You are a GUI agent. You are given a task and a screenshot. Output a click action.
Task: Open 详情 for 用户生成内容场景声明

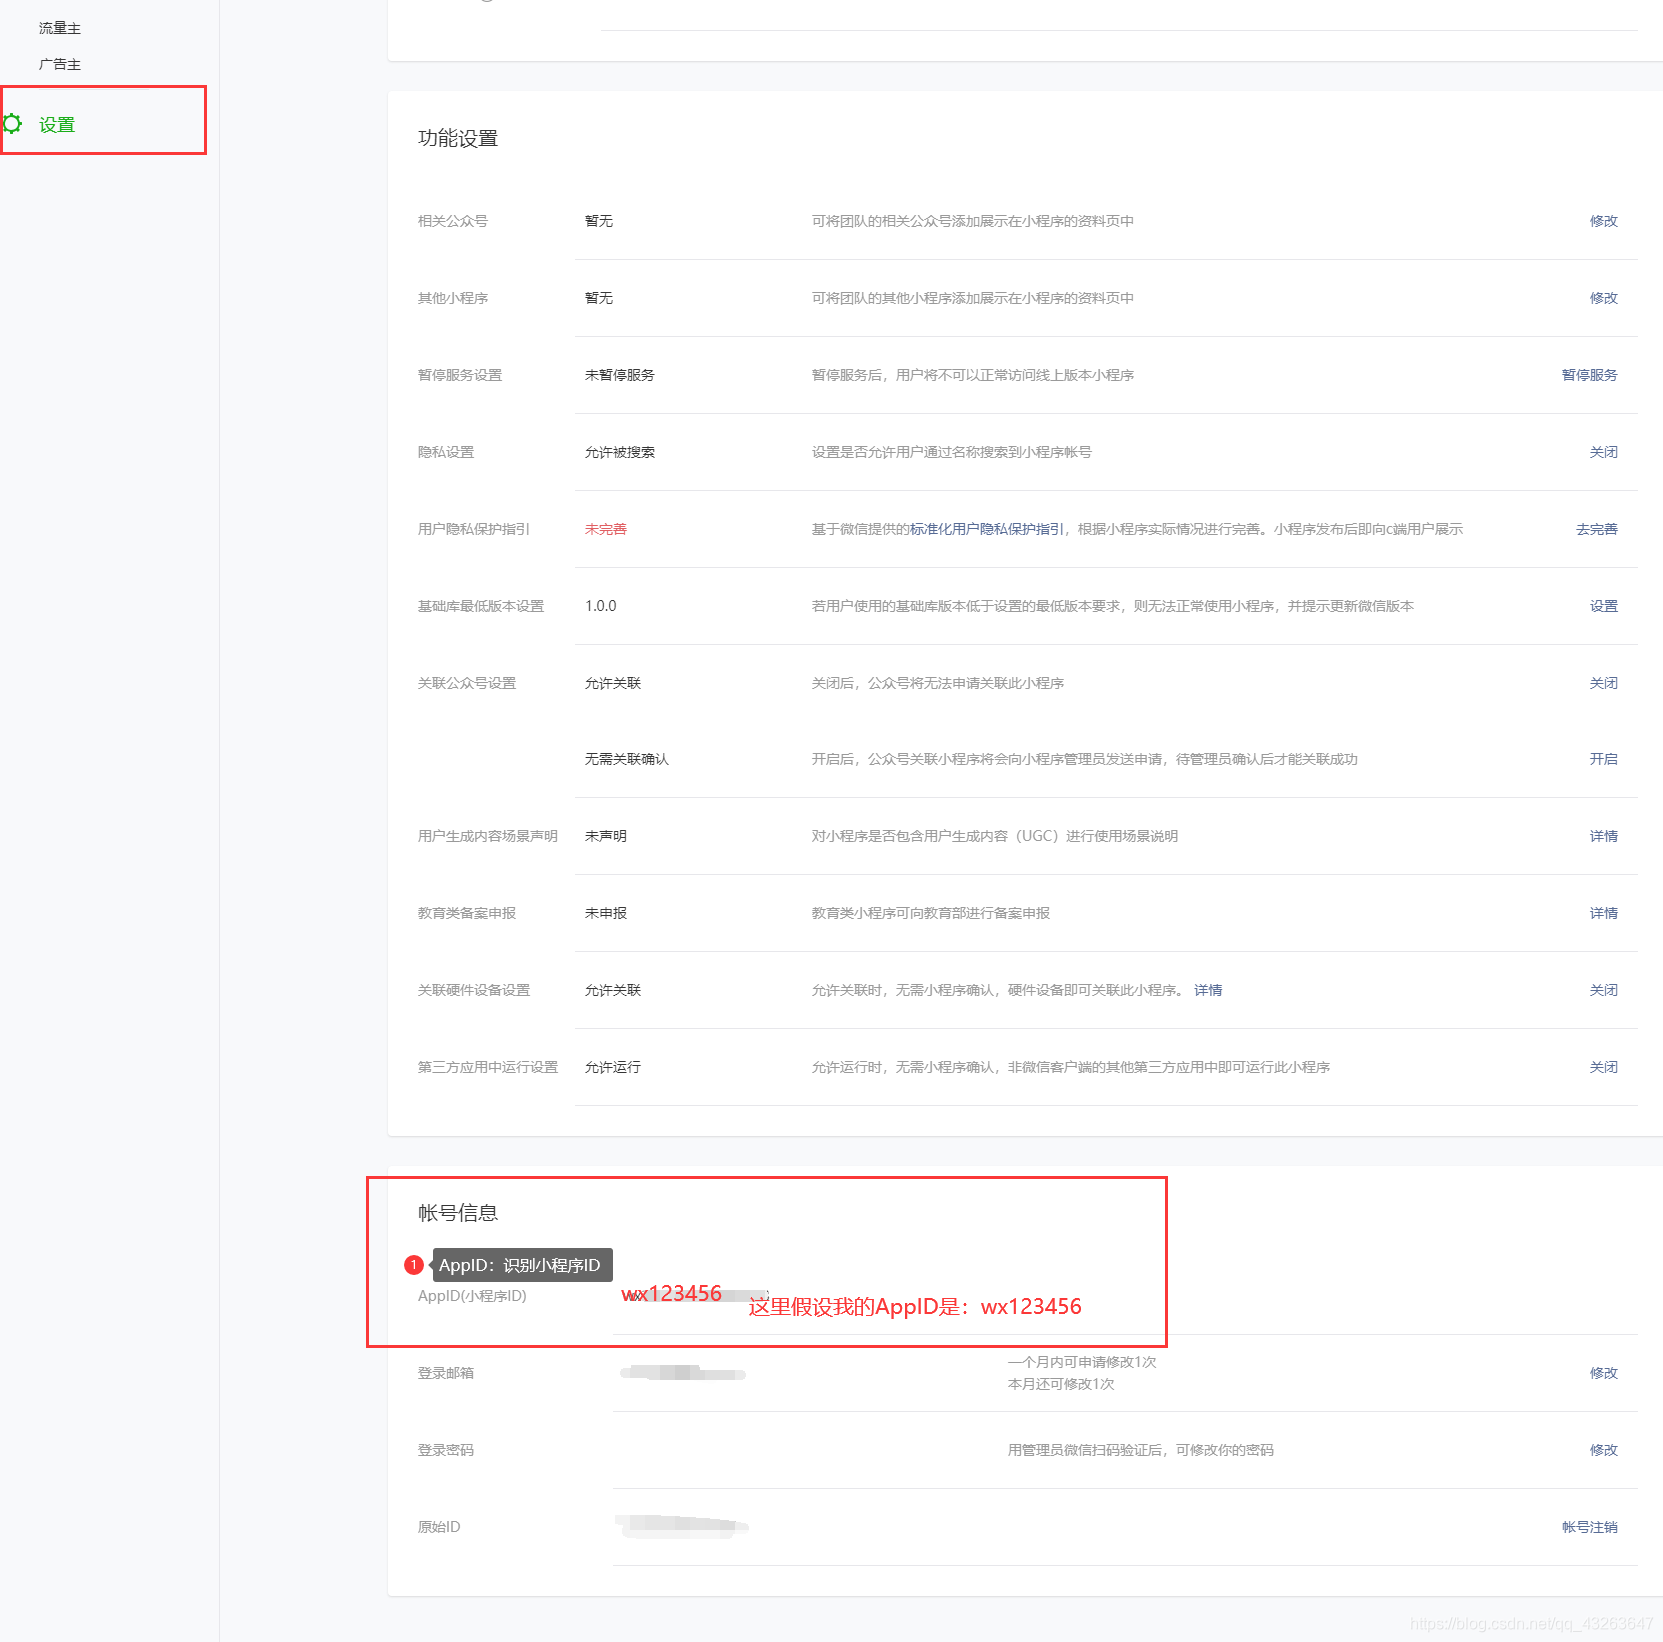click(x=1603, y=836)
